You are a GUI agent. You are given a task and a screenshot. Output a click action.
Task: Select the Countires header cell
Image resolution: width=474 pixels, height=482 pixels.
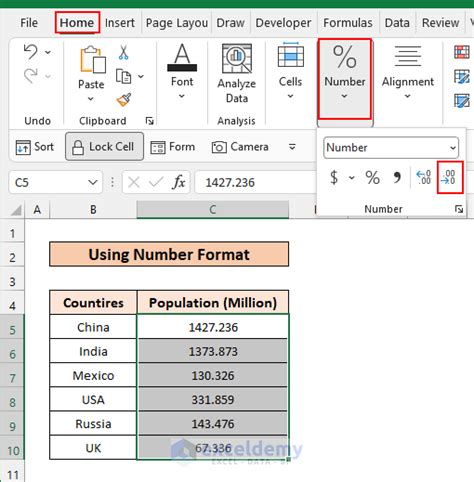[x=93, y=303]
